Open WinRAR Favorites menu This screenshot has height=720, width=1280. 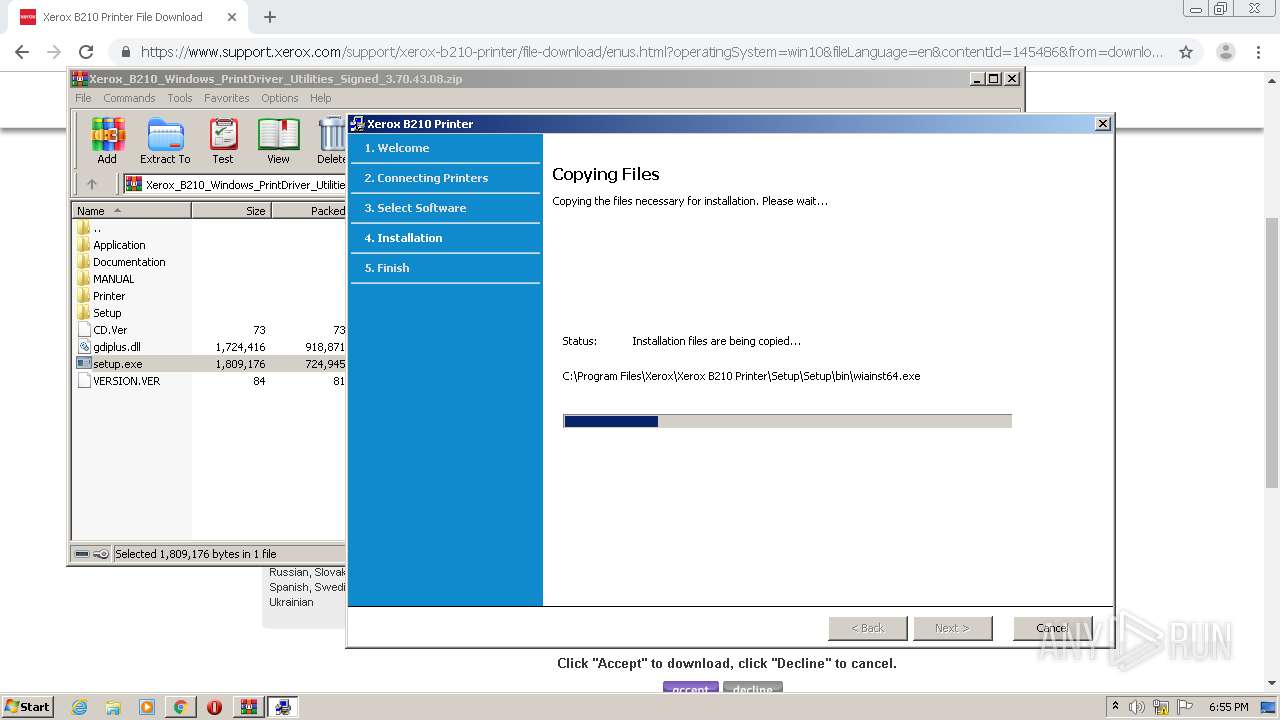(x=227, y=98)
